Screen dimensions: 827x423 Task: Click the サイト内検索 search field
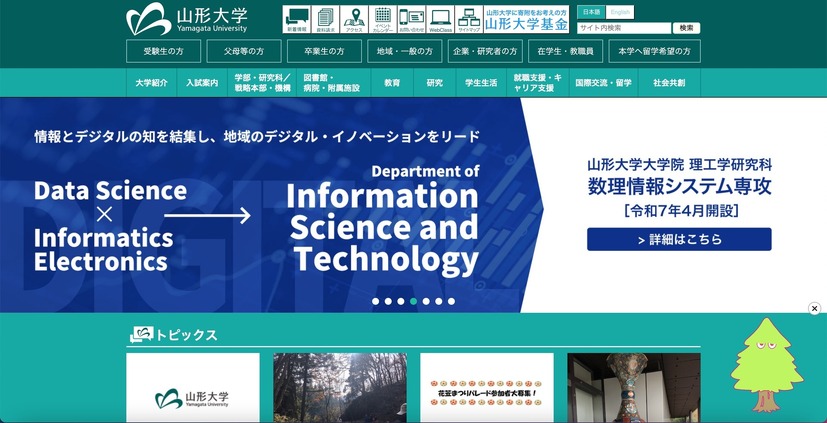[x=624, y=28]
